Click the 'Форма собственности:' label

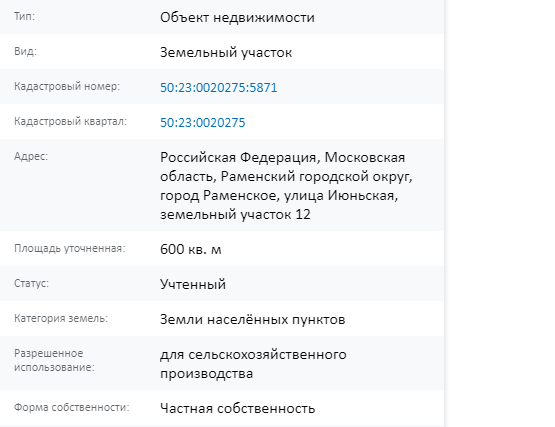point(72,408)
